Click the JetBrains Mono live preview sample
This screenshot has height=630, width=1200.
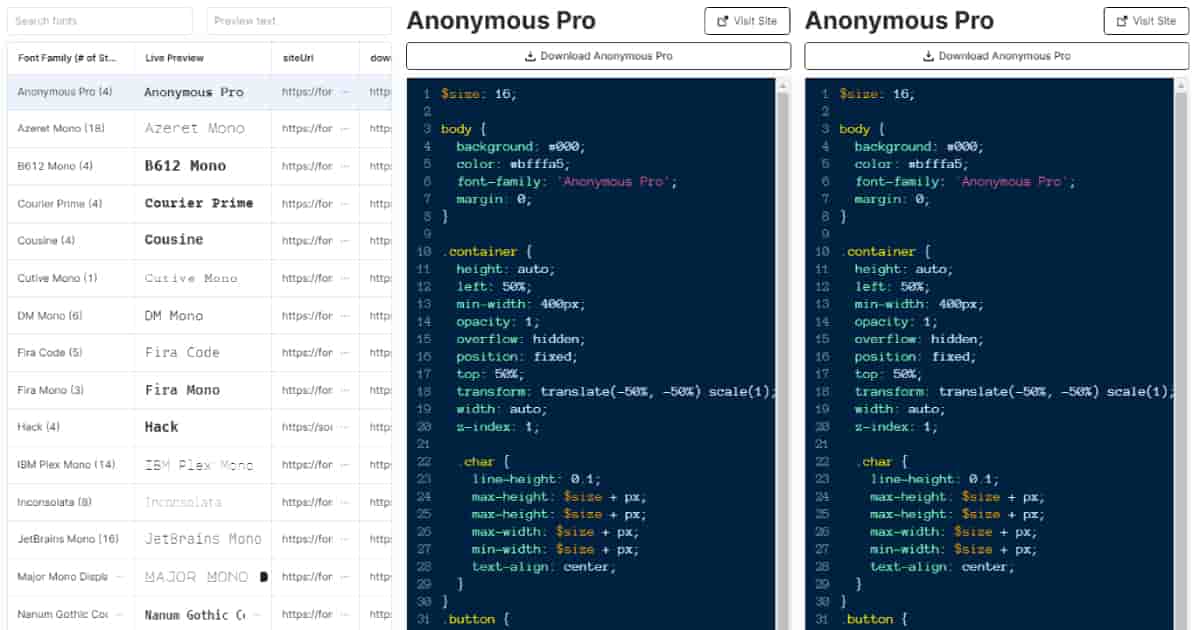coord(203,539)
